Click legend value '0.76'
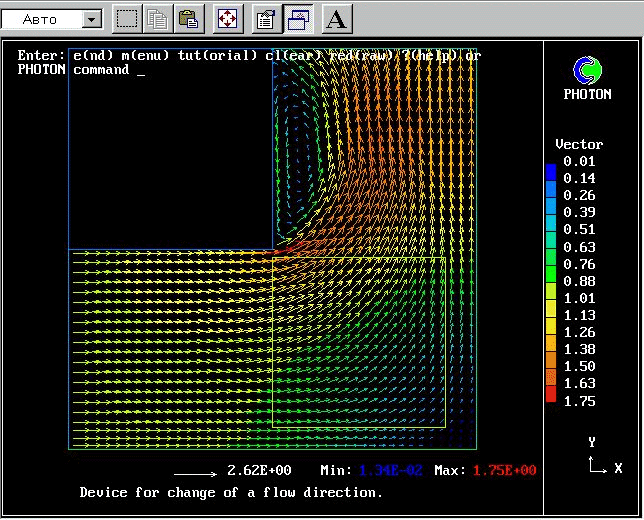Viewport: 644px width, 520px height. point(579,264)
